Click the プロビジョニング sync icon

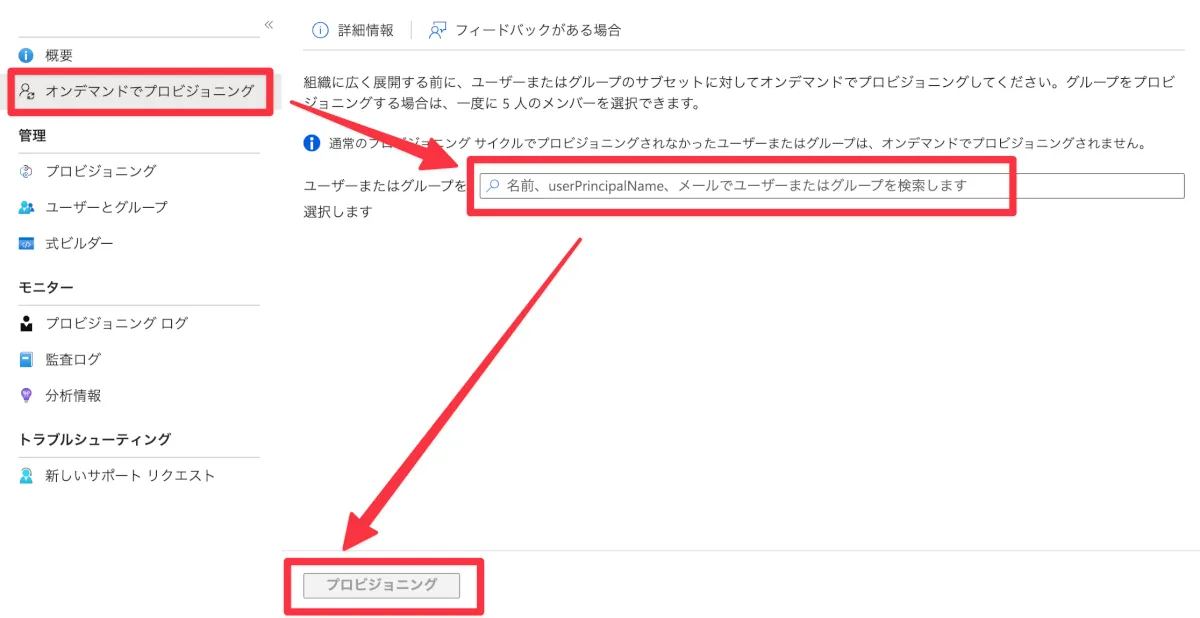click(x=27, y=172)
